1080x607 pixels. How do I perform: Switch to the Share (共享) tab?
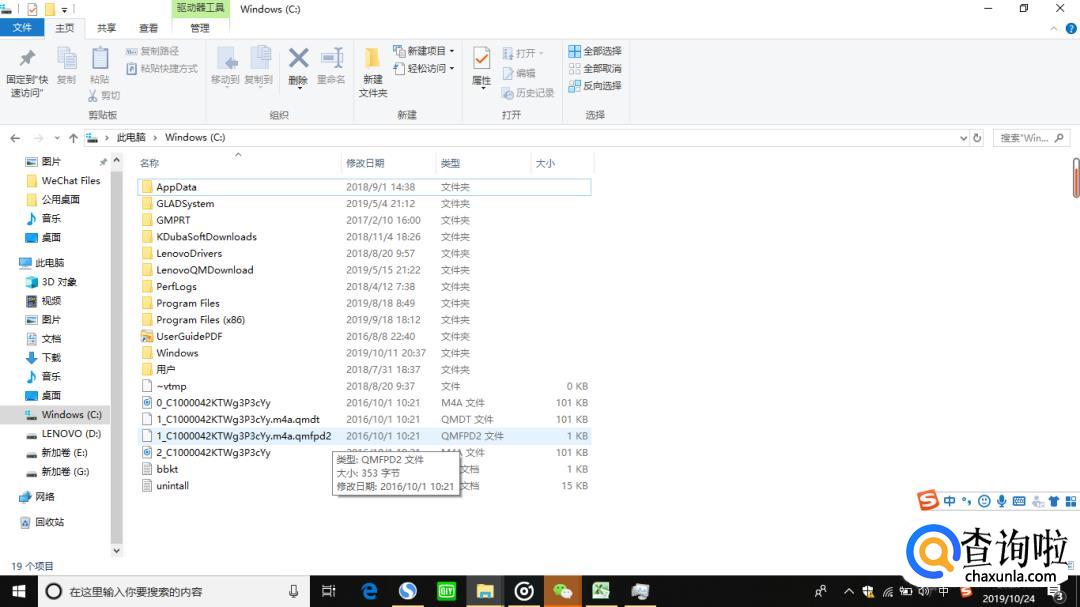tap(107, 28)
